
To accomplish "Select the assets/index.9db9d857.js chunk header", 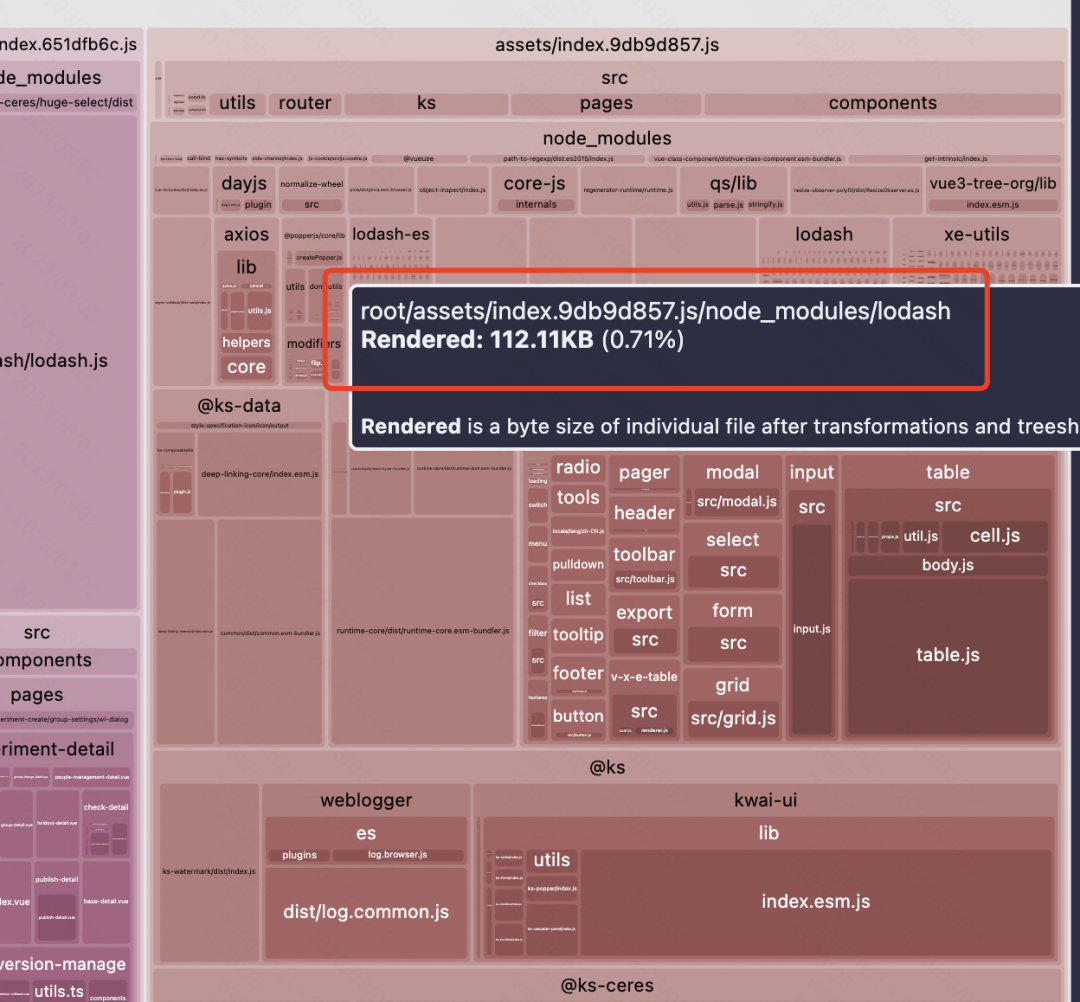I will pos(607,45).
